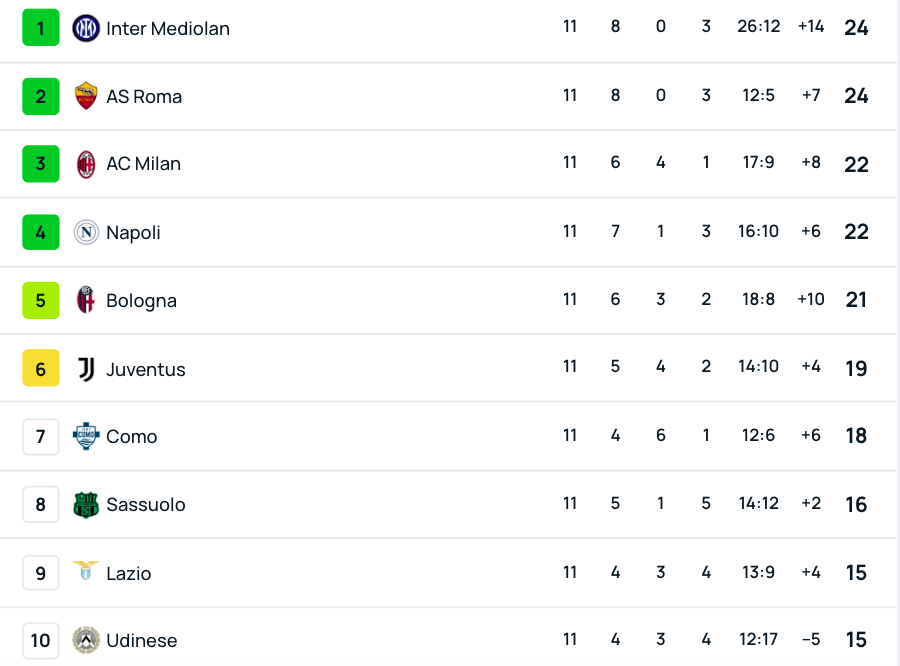Open the AS Roma team link

tap(144, 97)
